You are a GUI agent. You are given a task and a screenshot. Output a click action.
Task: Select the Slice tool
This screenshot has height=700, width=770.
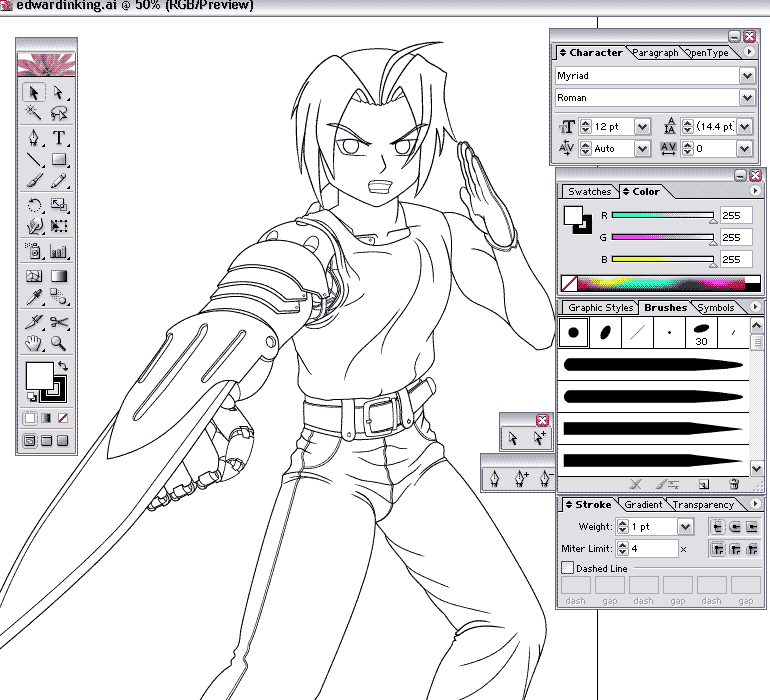(x=34, y=322)
